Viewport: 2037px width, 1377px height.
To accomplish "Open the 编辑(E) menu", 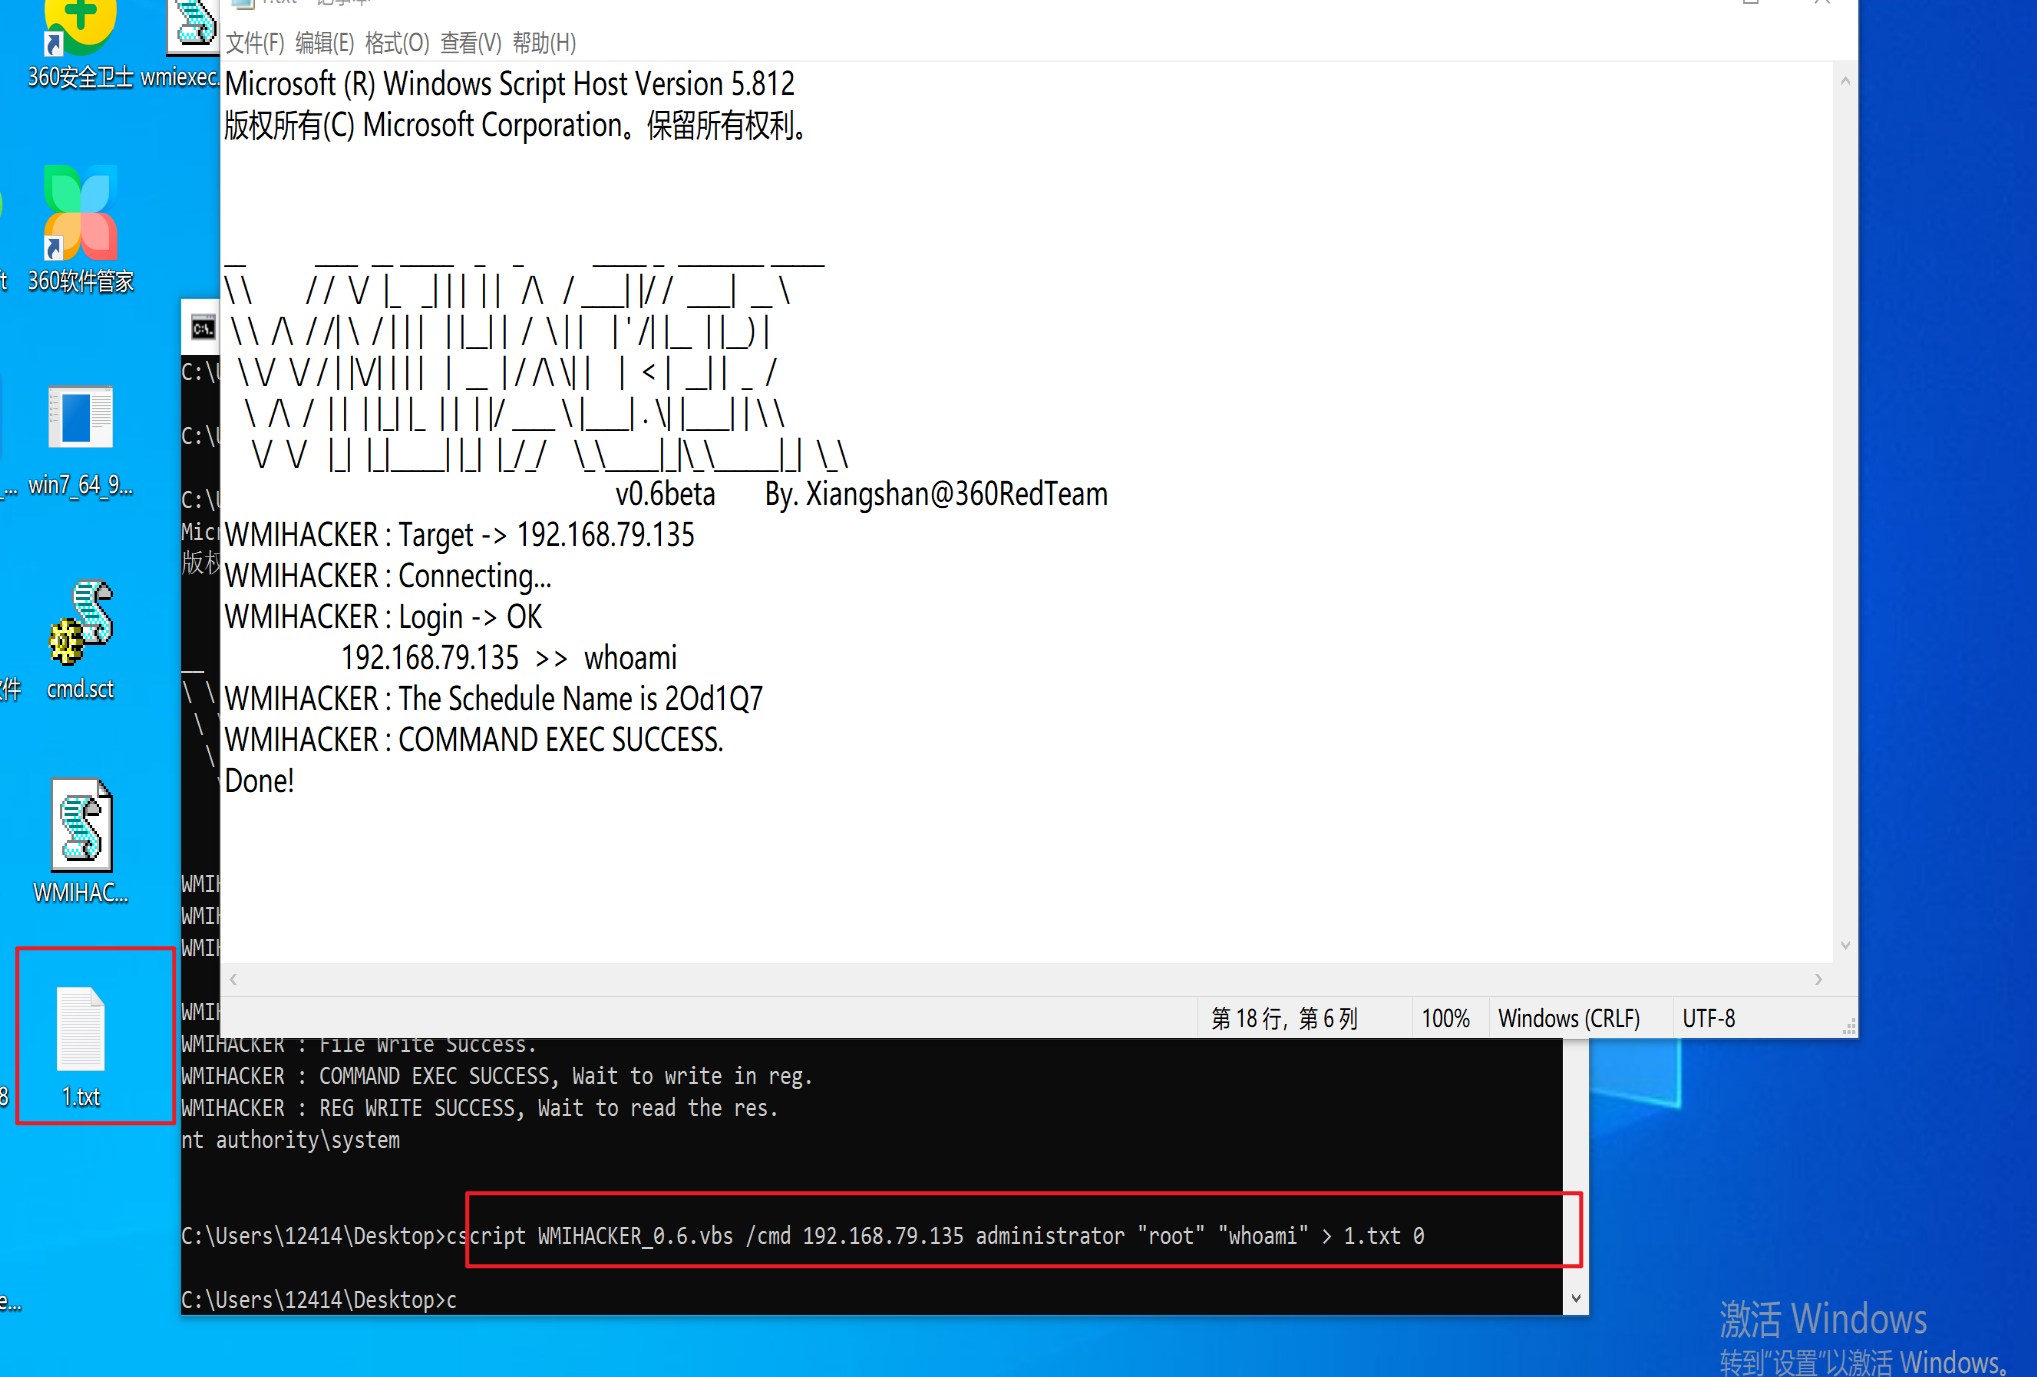I will 324,43.
